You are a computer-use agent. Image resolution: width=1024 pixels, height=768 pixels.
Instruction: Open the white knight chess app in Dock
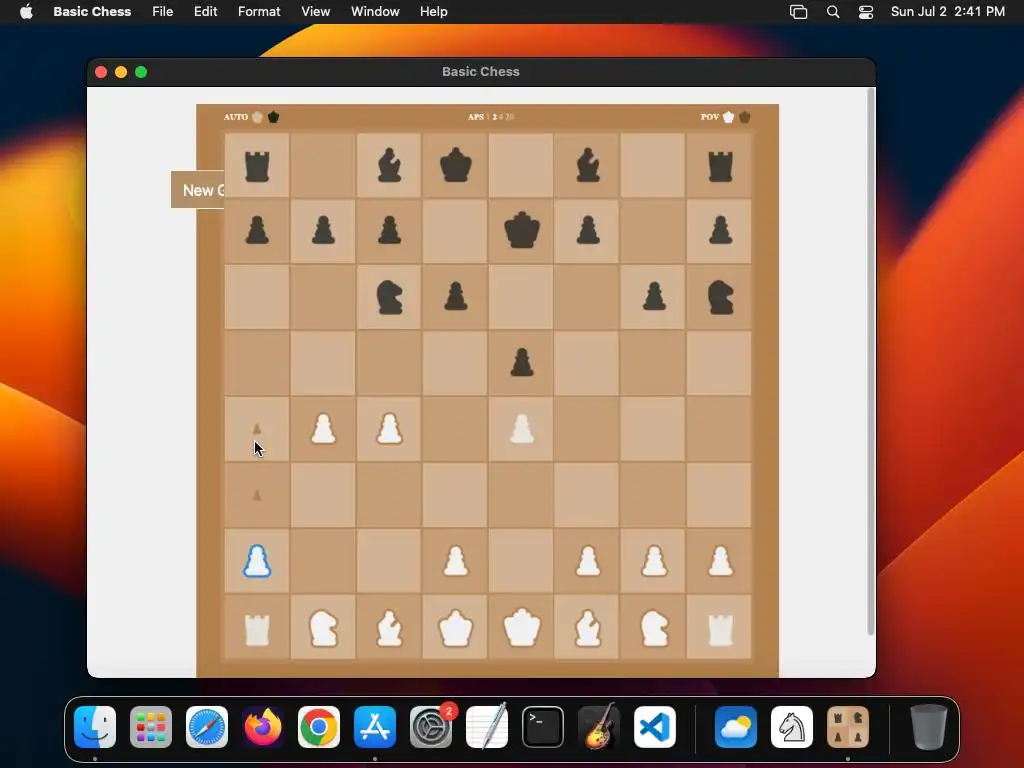tap(792, 726)
